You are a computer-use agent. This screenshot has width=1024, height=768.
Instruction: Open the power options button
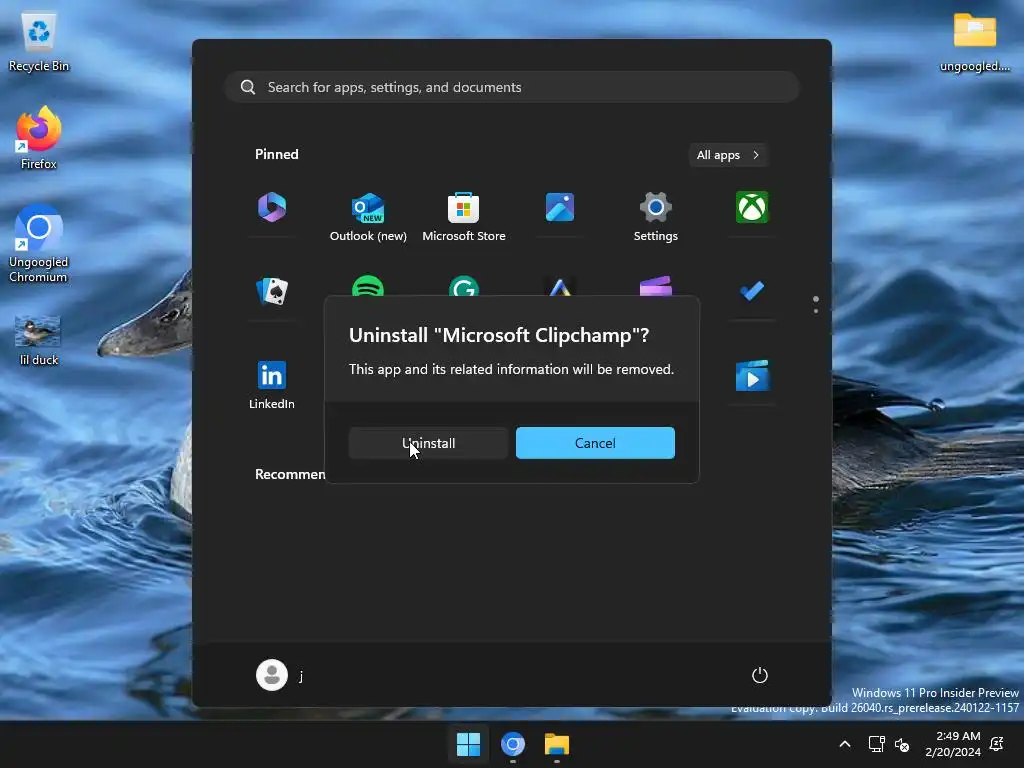[760, 675]
